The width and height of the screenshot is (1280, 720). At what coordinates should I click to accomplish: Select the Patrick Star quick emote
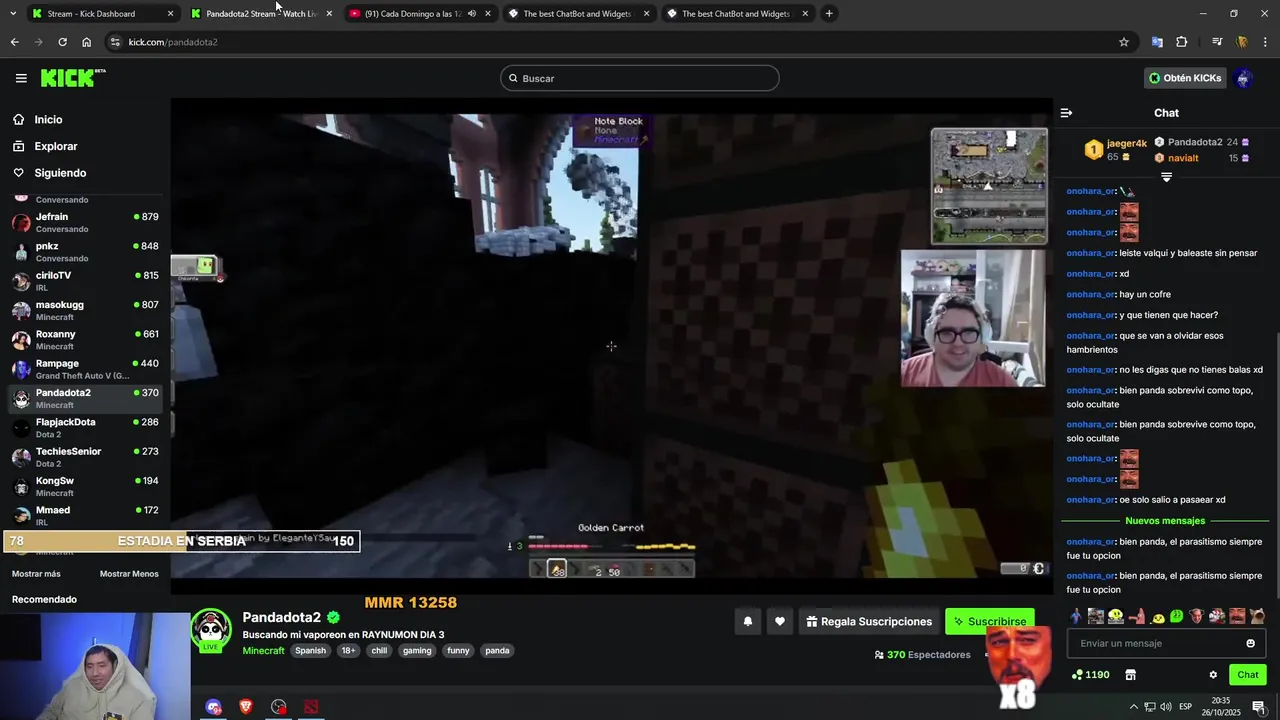coord(1136,616)
